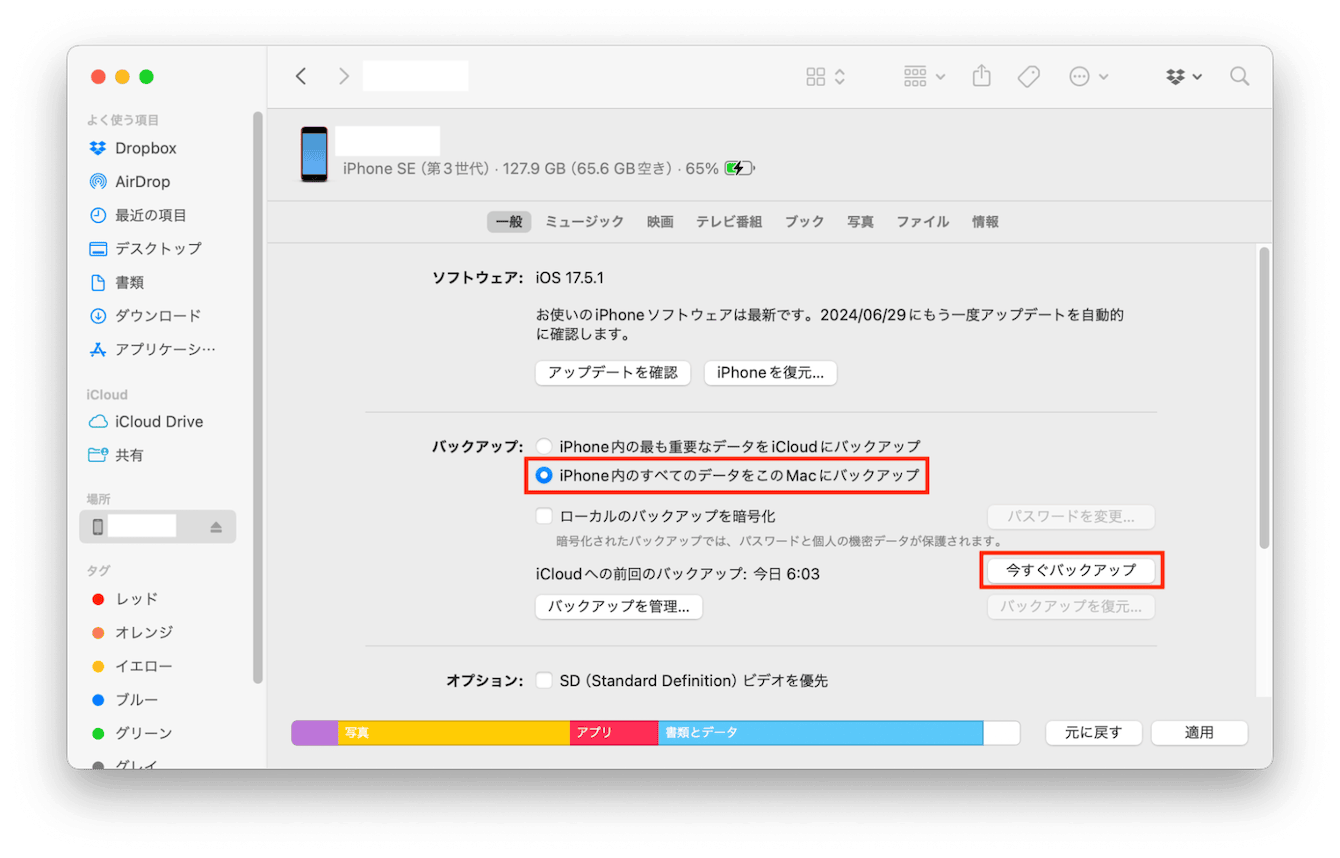1340x858 pixels.
Task: Switch to the ファイル tab
Action: (x=922, y=222)
